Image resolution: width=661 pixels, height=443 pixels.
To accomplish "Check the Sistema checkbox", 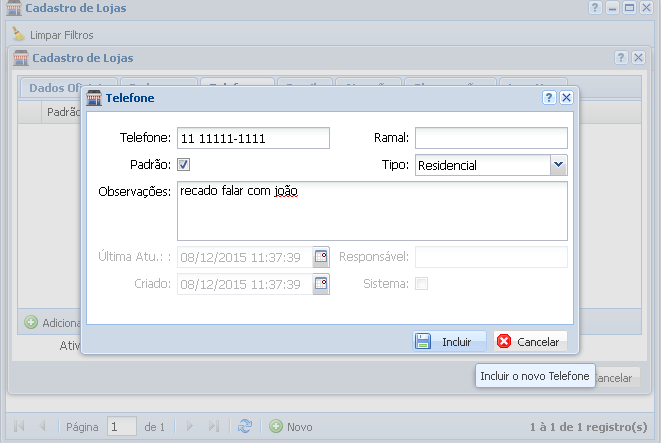I will [421, 284].
